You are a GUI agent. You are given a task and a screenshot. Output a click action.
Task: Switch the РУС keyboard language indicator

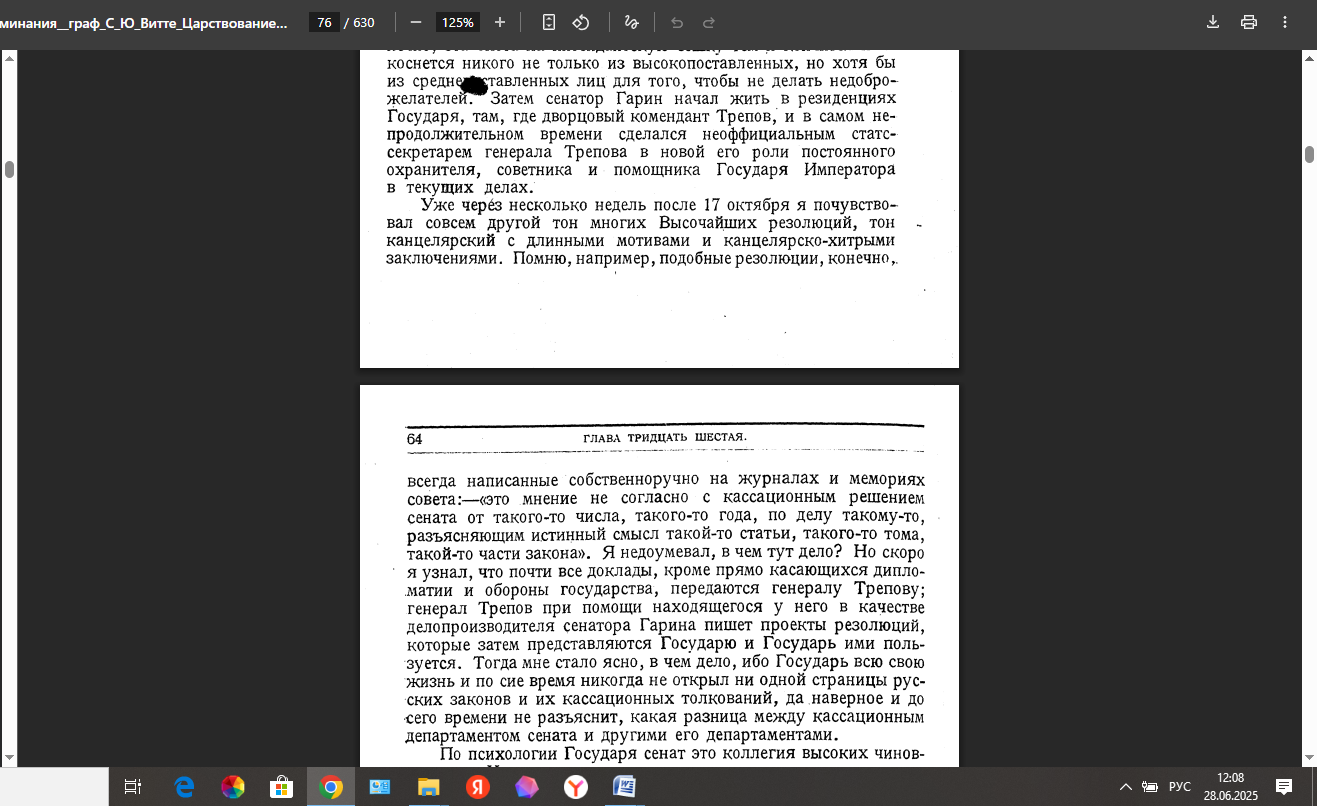click(1180, 787)
